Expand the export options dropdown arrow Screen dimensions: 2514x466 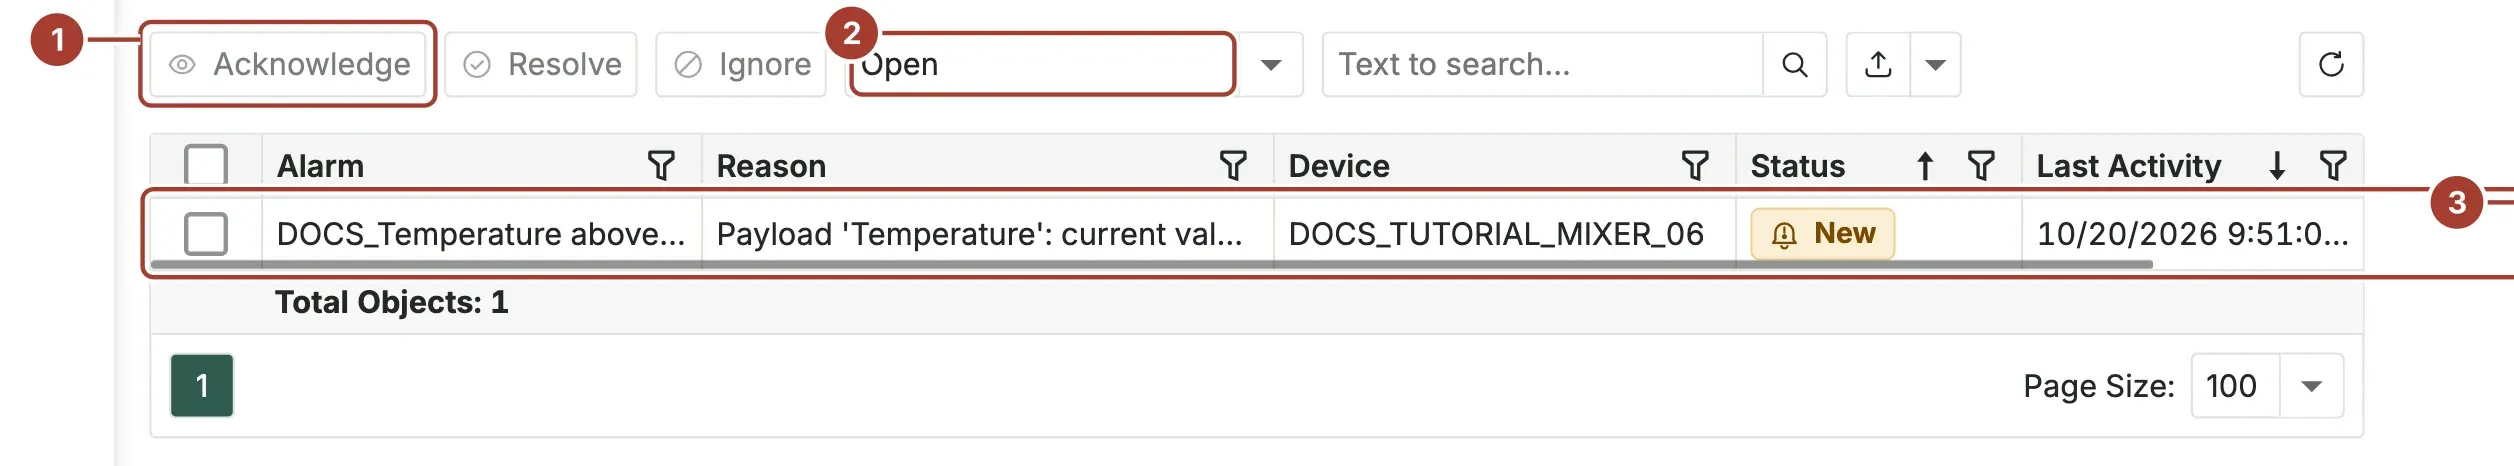click(x=1936, y=65)
